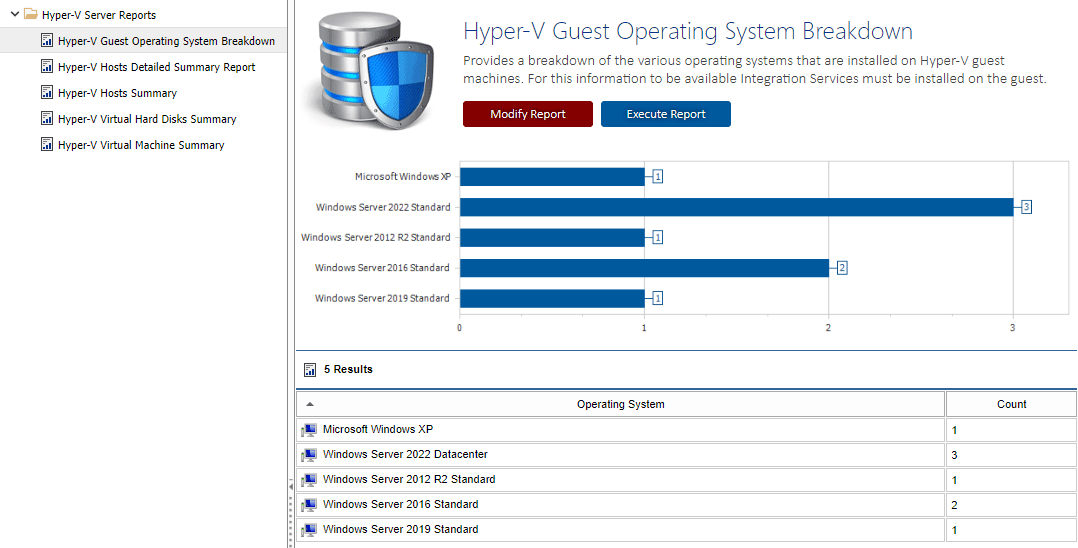This screenshot has height=548, width=1078.
Task: Click the Hyper-V Server Reports folder icon
Action: point(30,14)
